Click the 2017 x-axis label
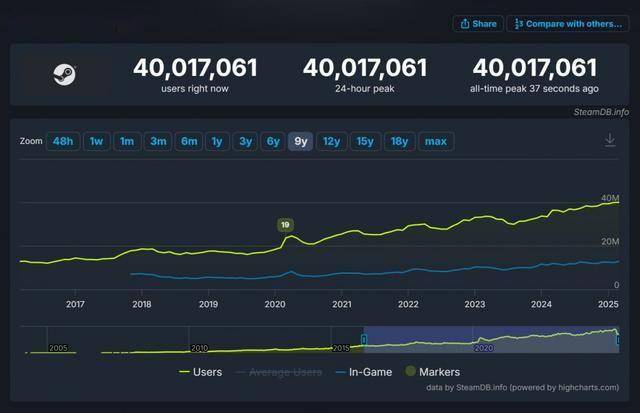 [75, 304]
